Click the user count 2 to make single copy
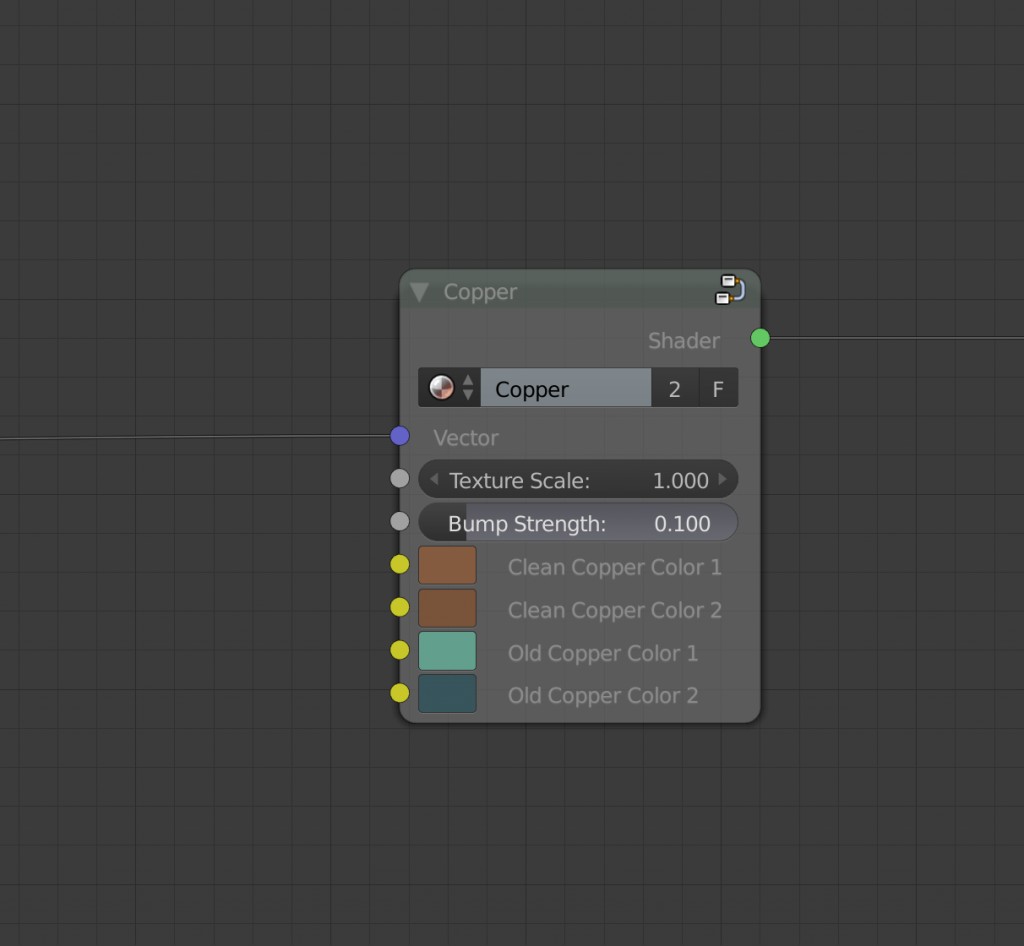Image resolution: width=1024 pixels, height=946 pixels. [674, 387]
